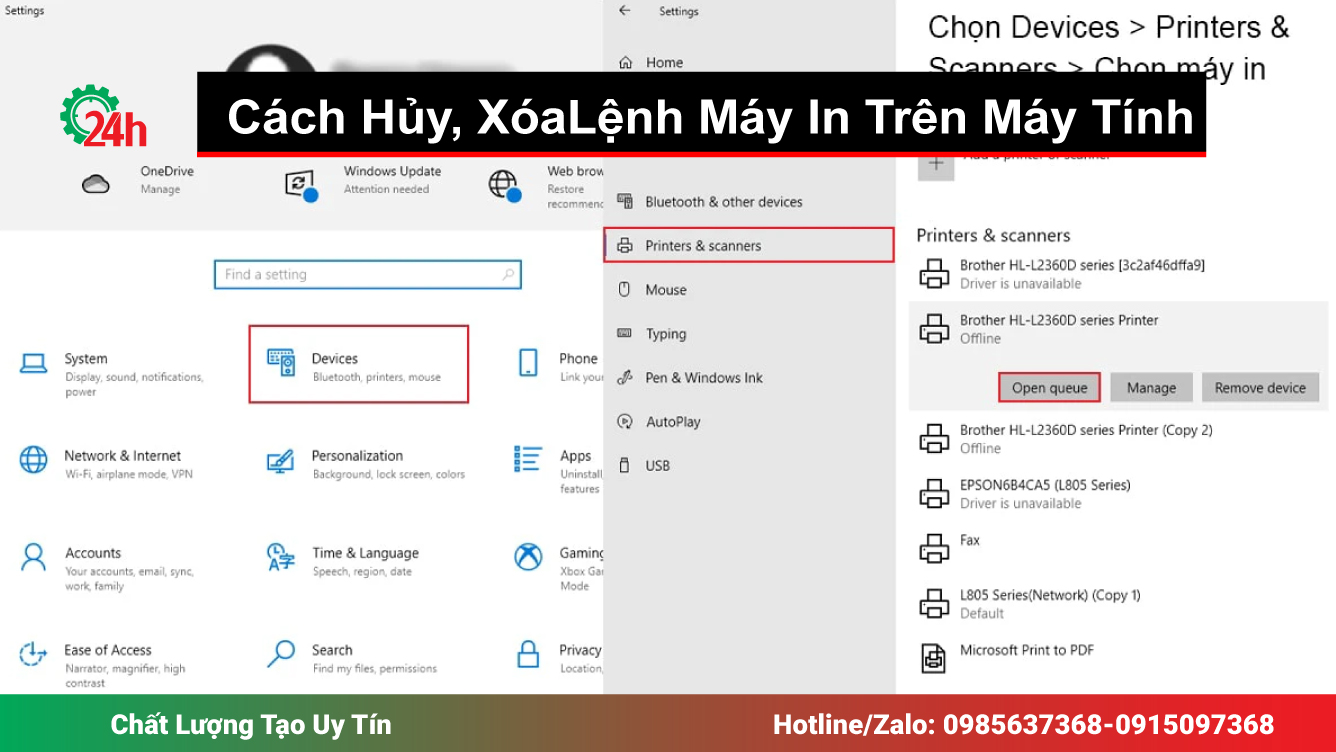Image resolution: width=1336 pixels, height=752 pixels.
Task: Open the Ease of Access icon
Action: [34, 656]
